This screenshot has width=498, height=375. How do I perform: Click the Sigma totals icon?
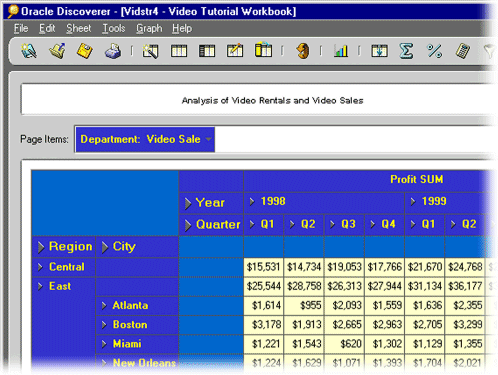[406, 51]
